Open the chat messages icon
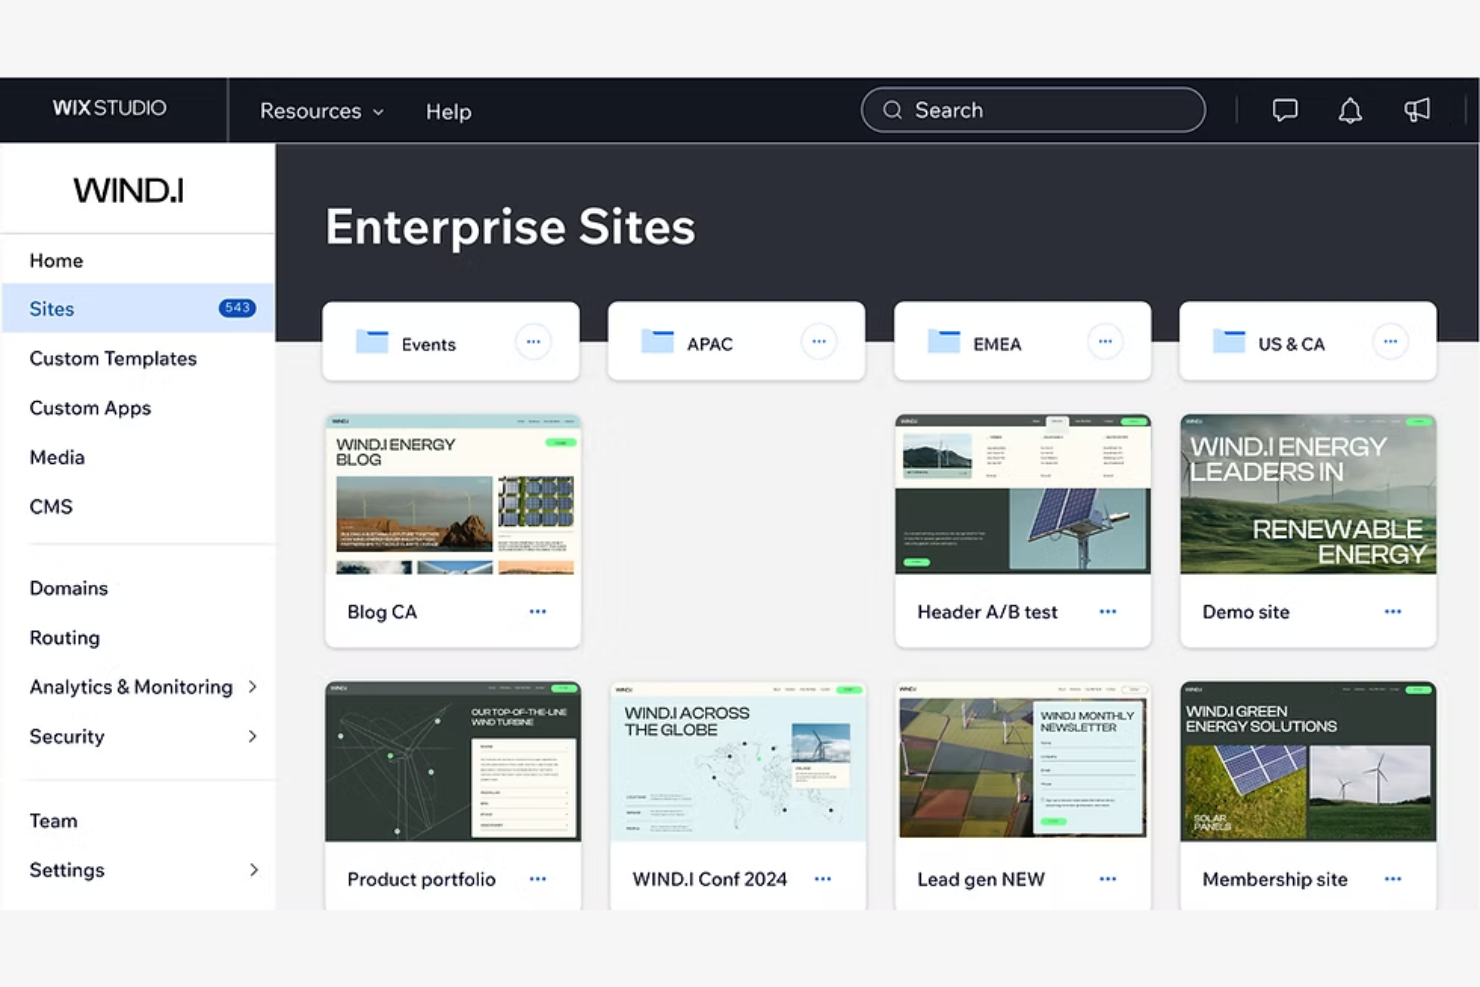The width and height of the screenshot is (1480, 987). (x=1285, y=110)
